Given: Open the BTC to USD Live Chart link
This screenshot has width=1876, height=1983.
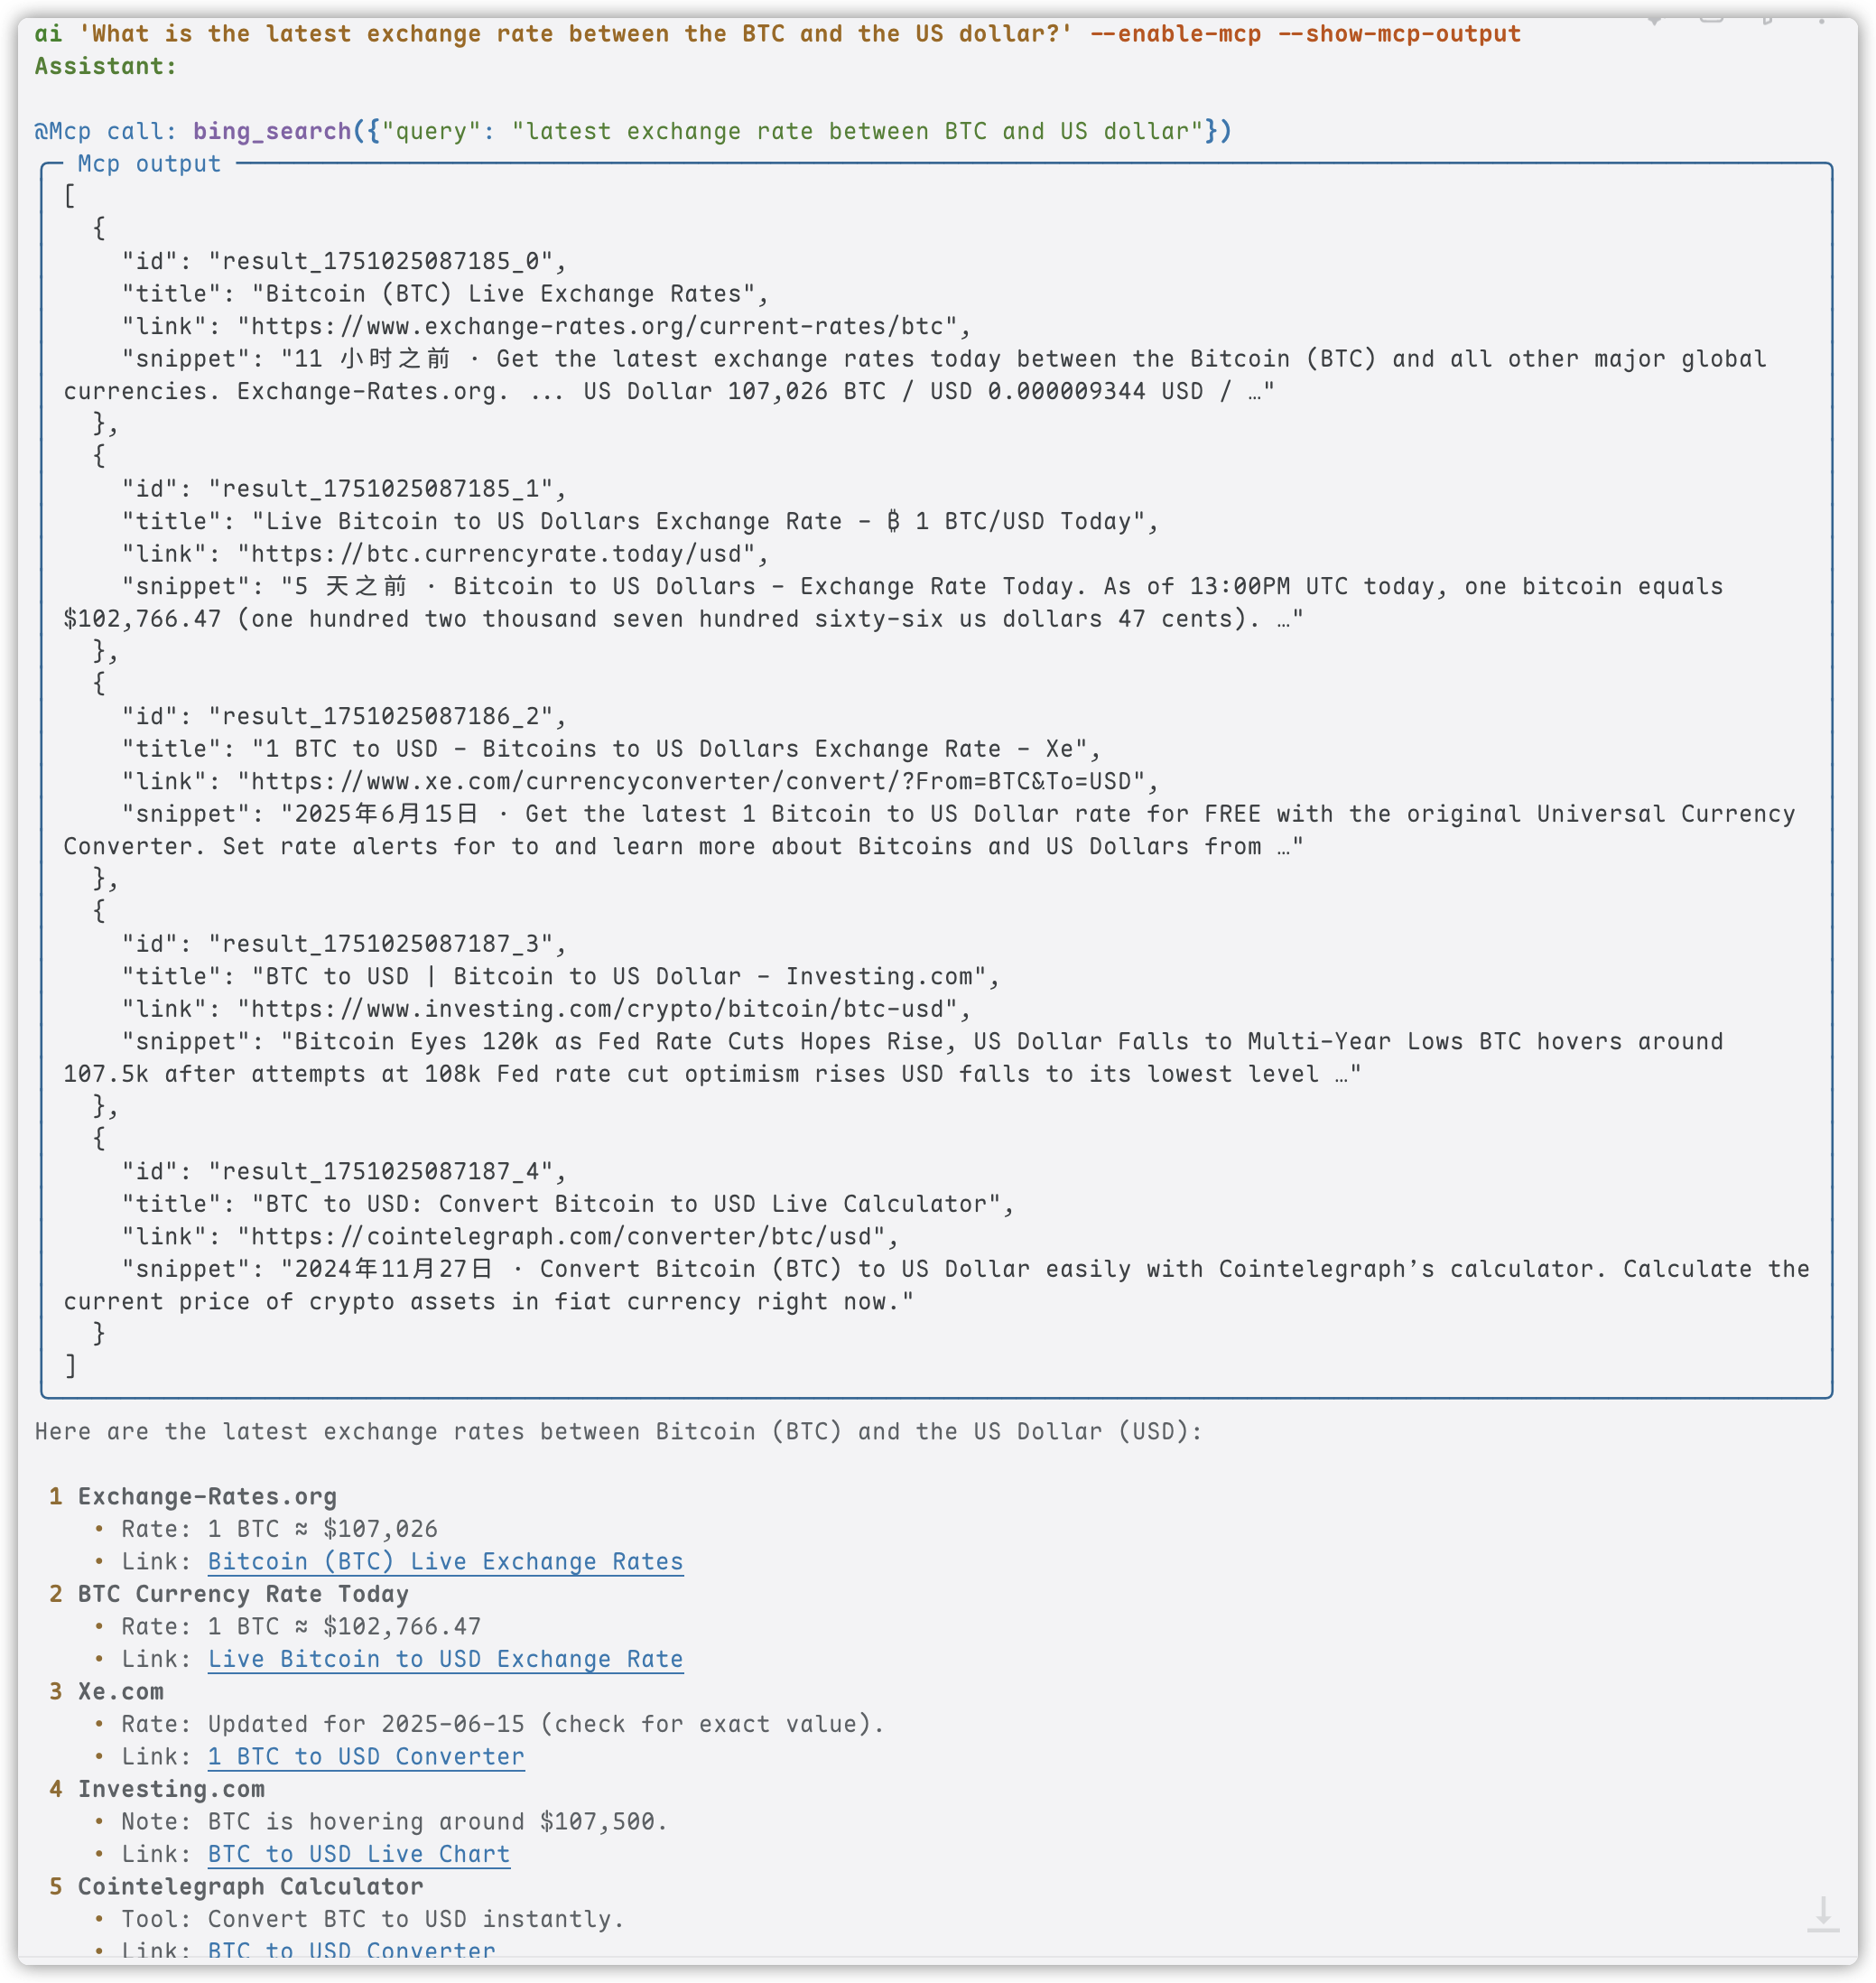Looking at the screenshot, I should (359, 1854).
